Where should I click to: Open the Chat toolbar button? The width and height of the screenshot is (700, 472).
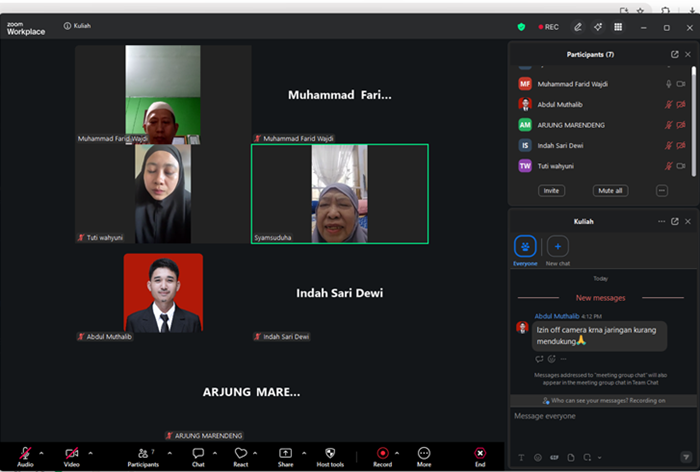pos(198,456)
